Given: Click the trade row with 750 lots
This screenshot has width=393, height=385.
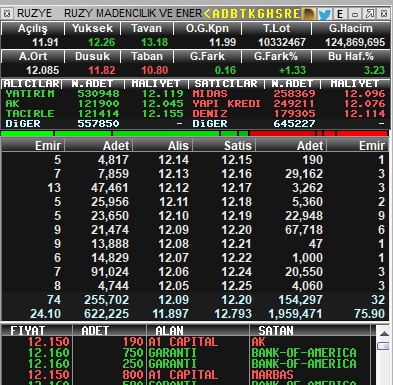Looking at the screenshot, I should pyautogui.click(x=186, y=353).
